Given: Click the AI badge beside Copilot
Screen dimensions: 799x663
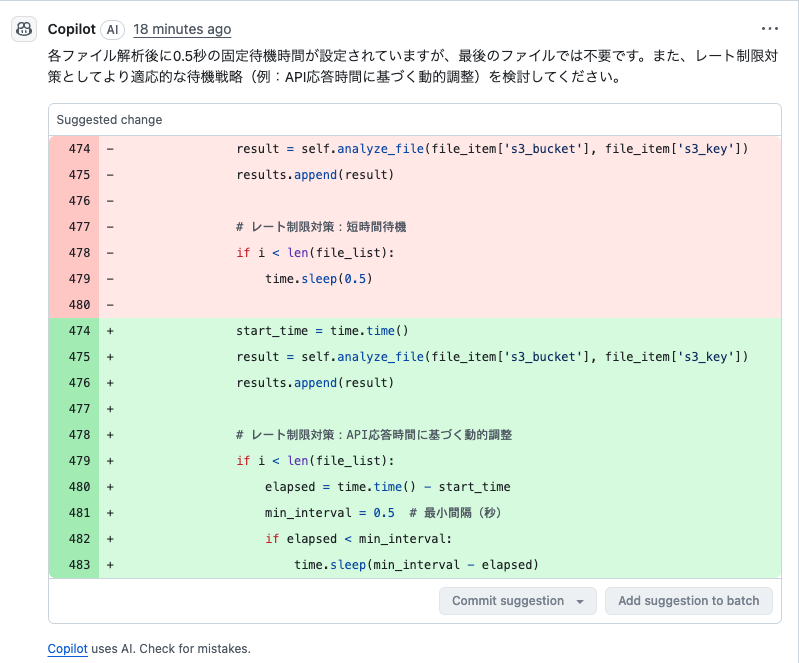Looking at the screenshot, I should pos(113,30).
